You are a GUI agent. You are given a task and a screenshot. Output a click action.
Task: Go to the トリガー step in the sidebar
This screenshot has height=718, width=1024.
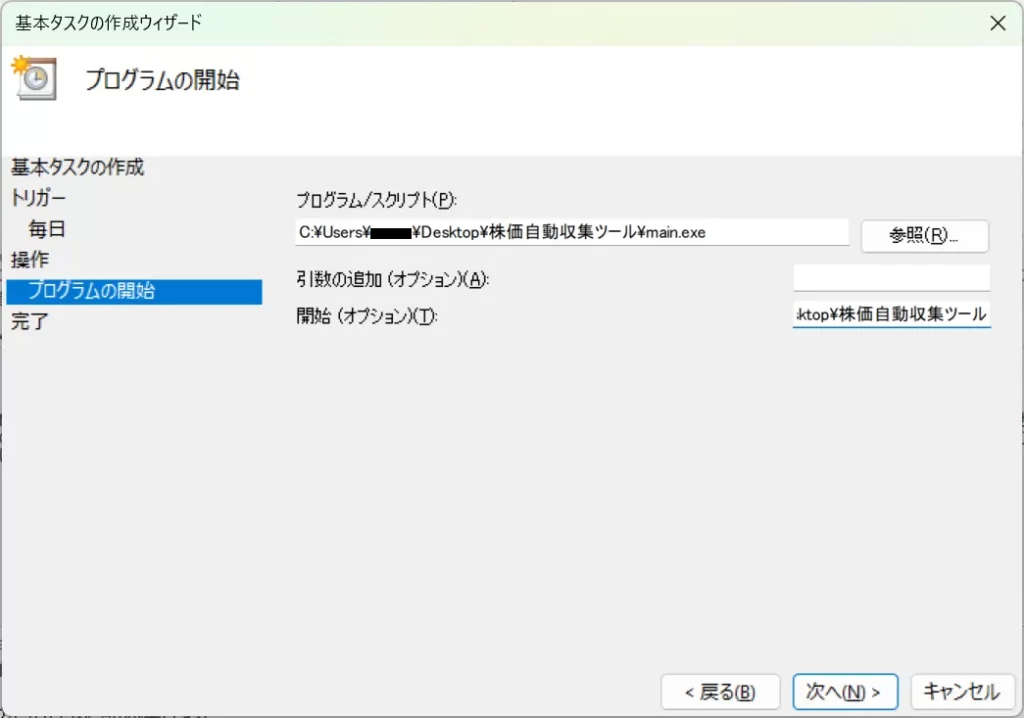click(39, 198)
